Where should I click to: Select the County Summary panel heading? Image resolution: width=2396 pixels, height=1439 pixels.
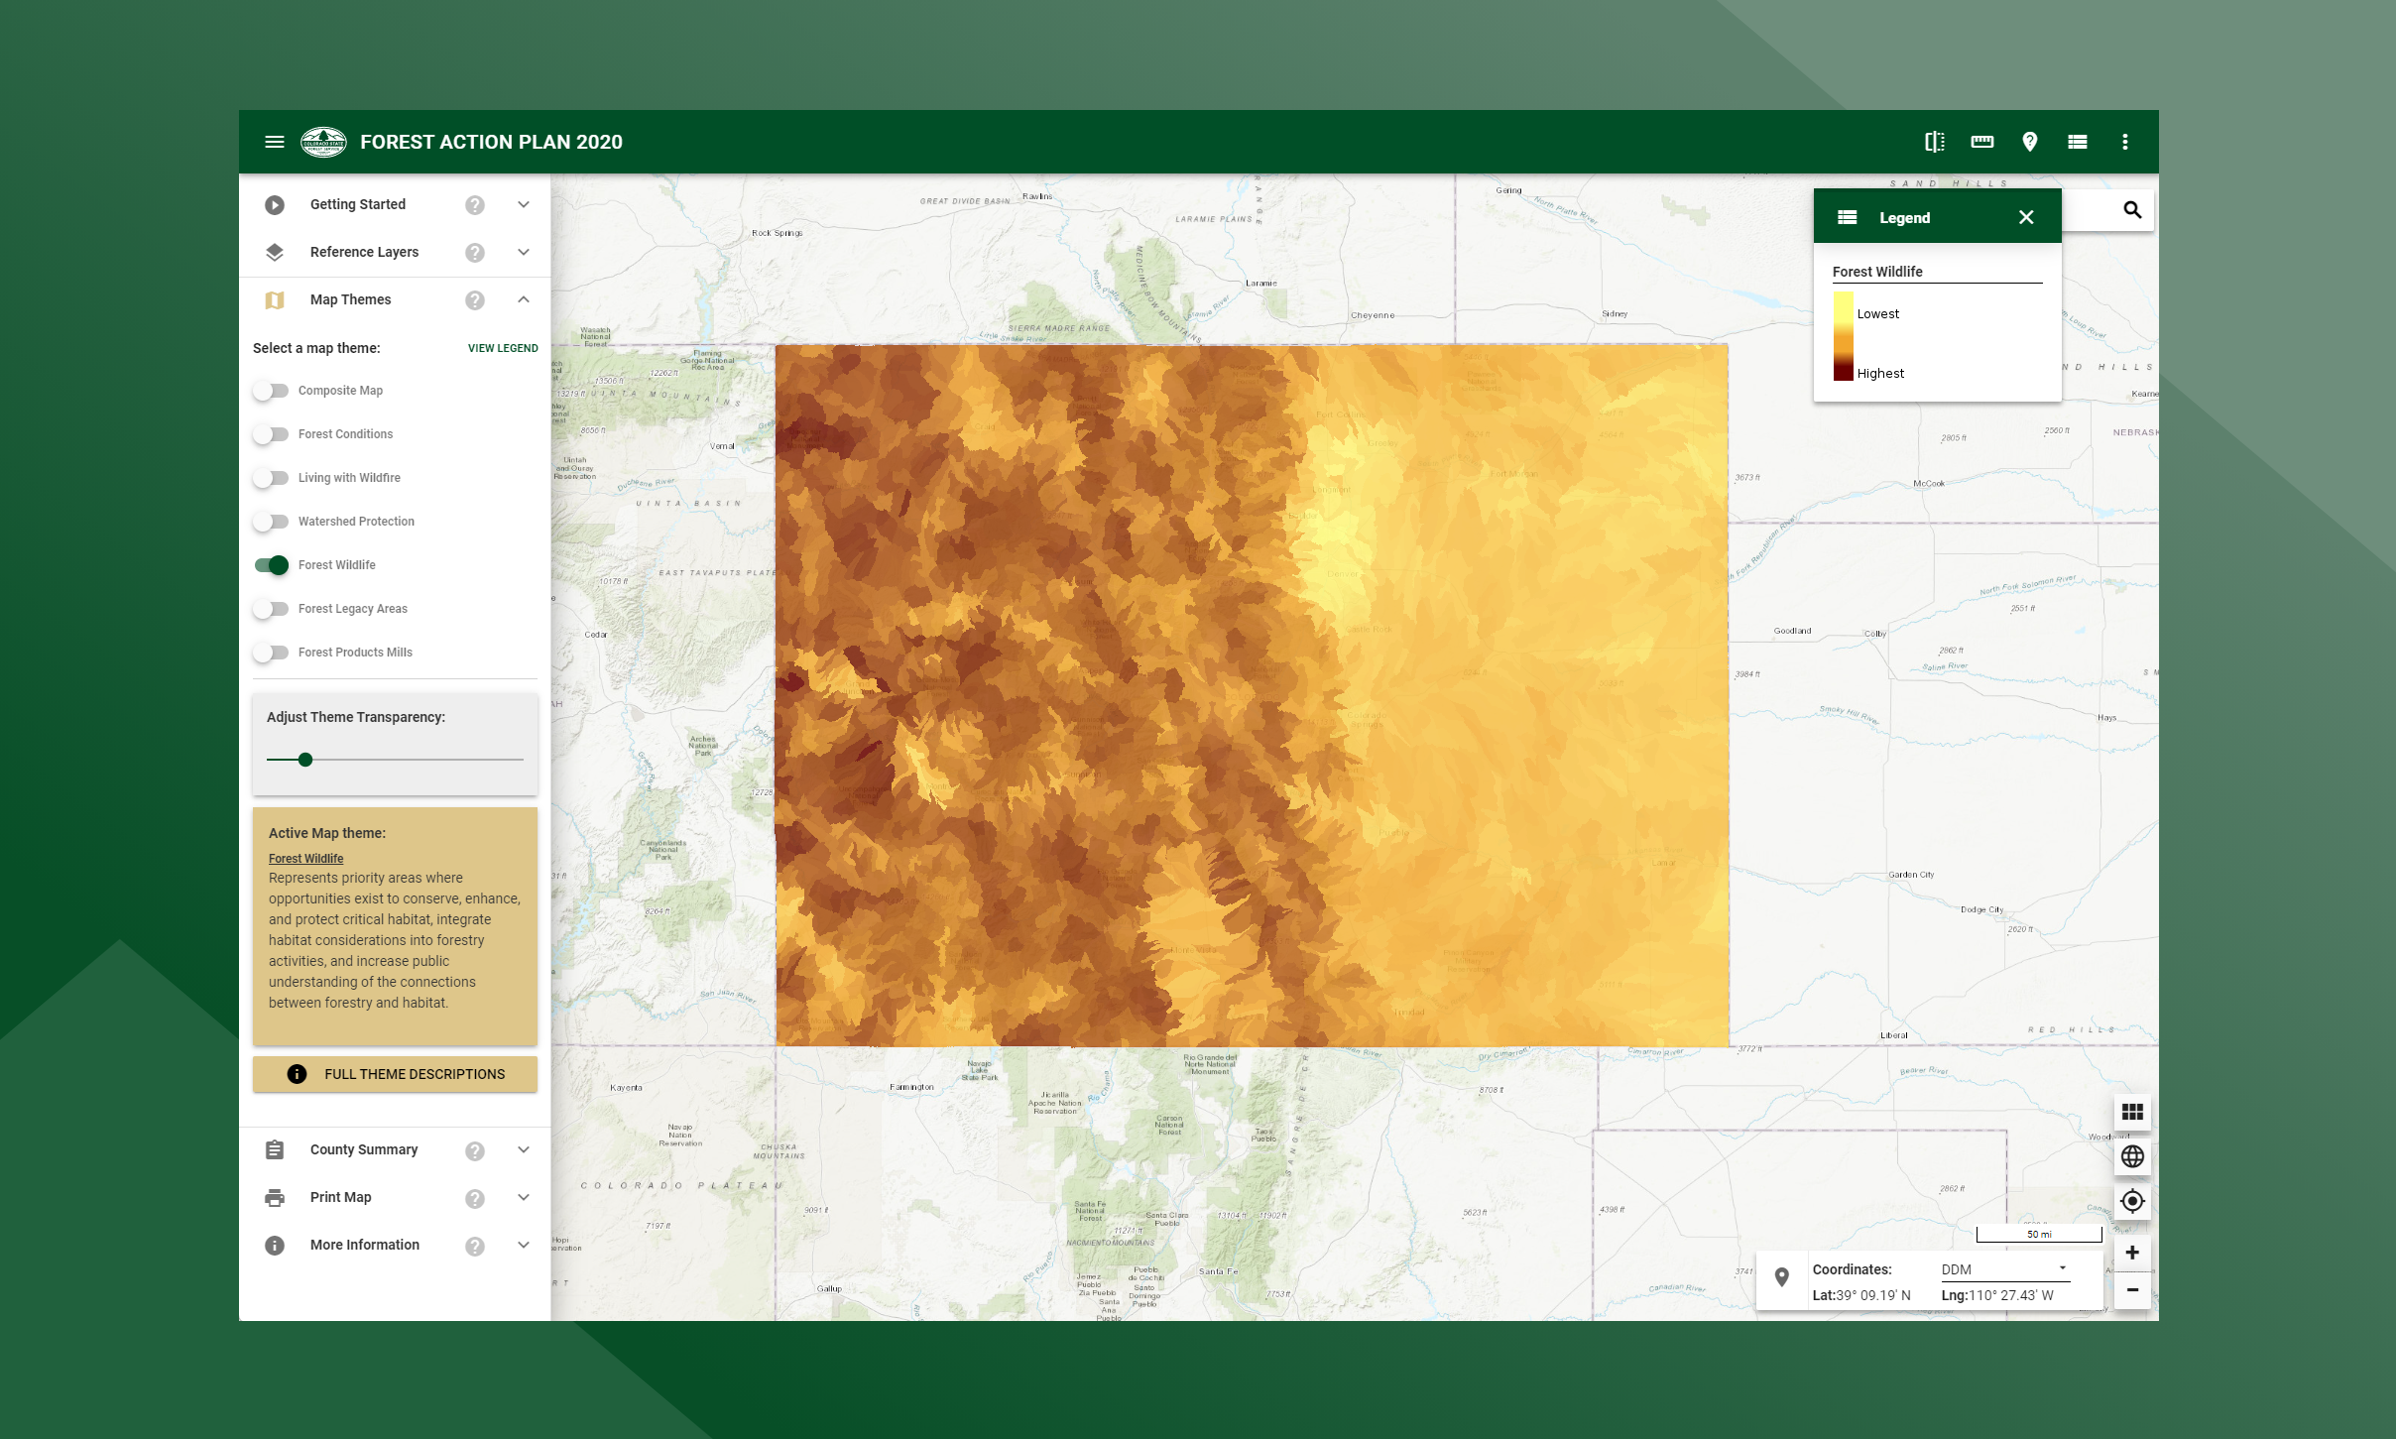pos(364,1150)
